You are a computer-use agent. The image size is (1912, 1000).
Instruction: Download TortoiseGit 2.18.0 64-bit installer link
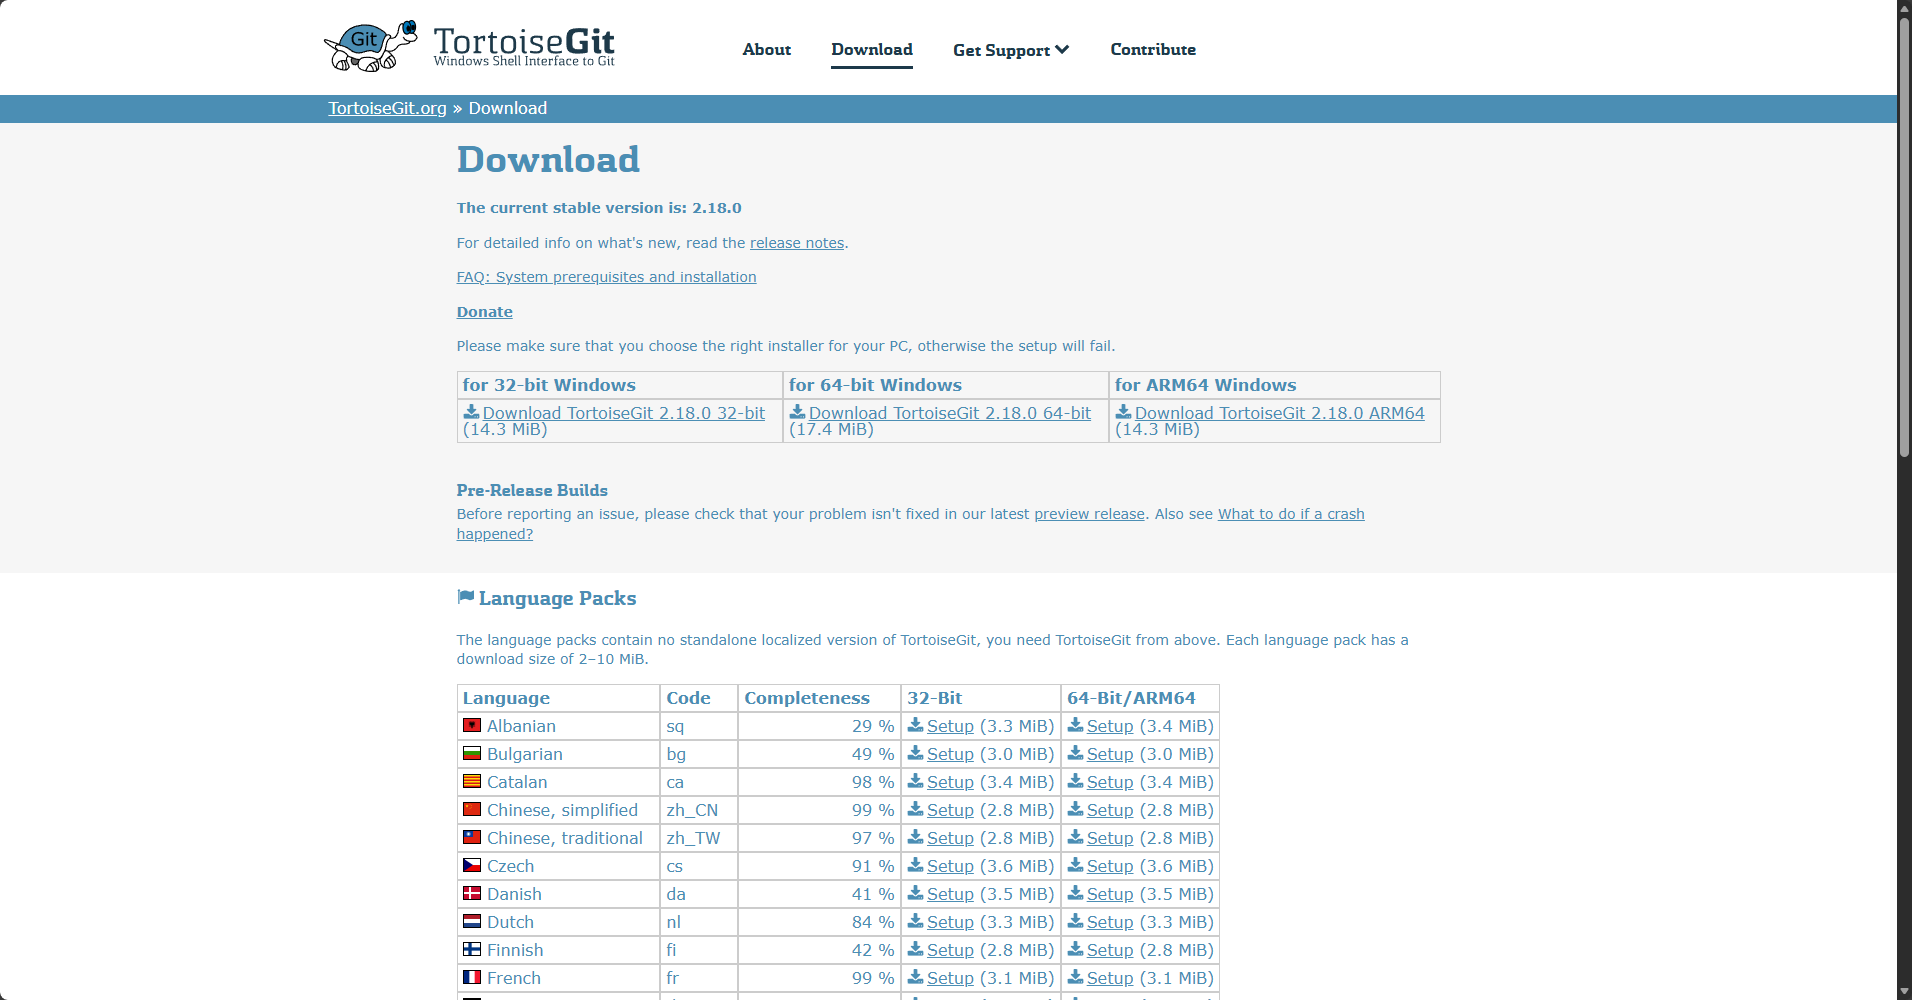[x=949, y=413]
